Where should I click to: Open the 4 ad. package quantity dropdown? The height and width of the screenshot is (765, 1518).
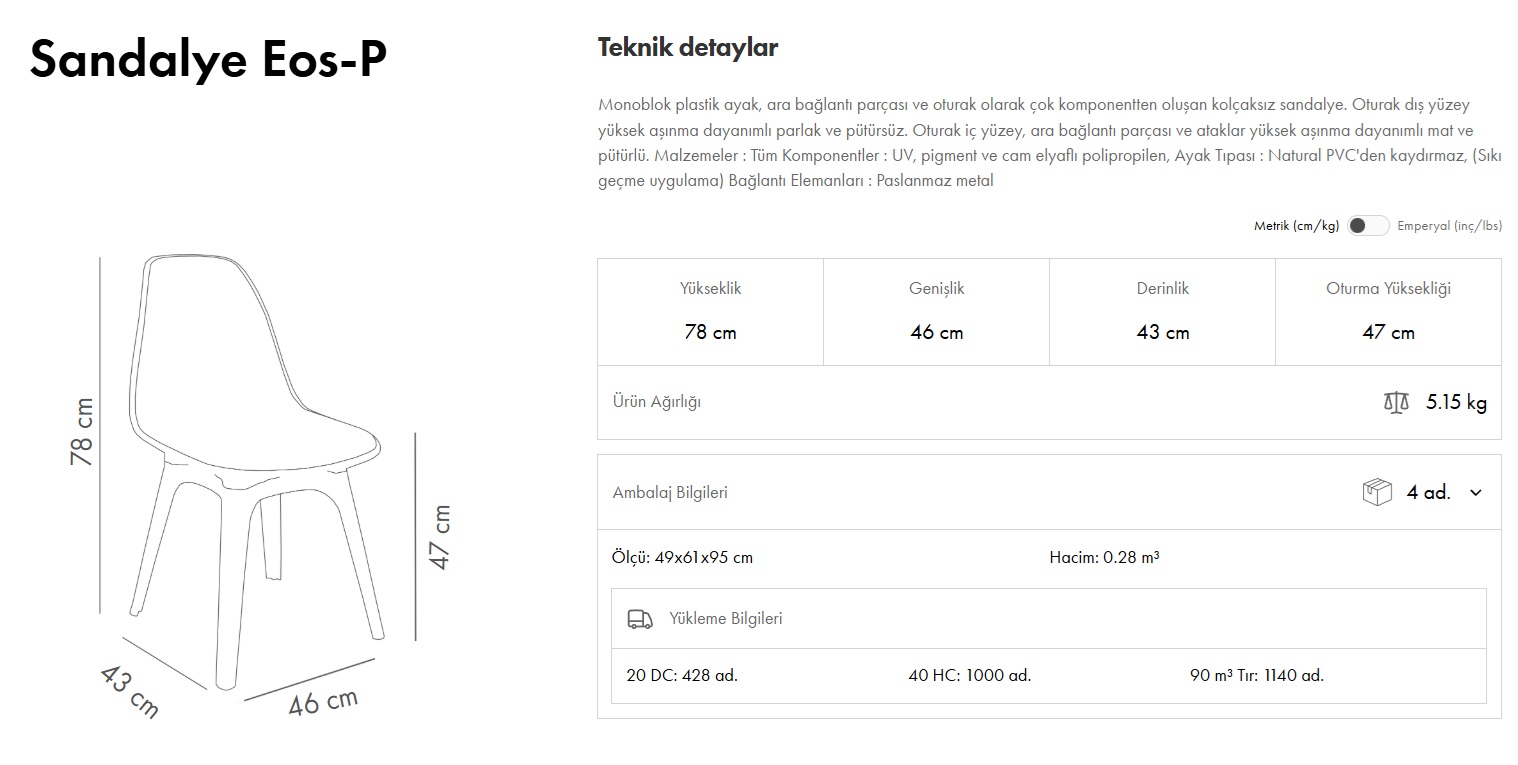click(x=1428, y=492)
